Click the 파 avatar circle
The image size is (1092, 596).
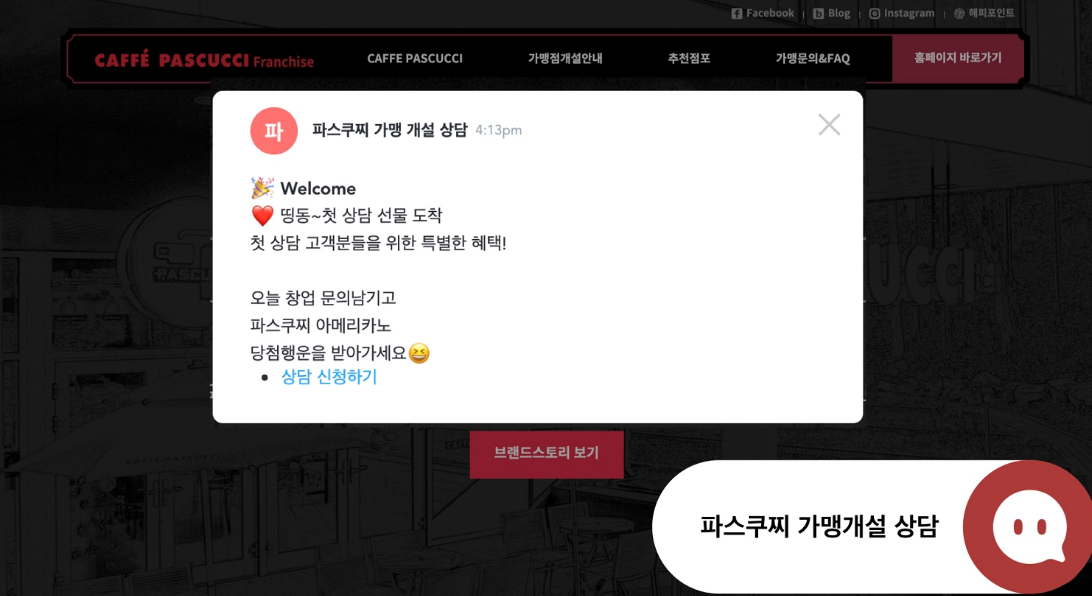pos(274,131)
